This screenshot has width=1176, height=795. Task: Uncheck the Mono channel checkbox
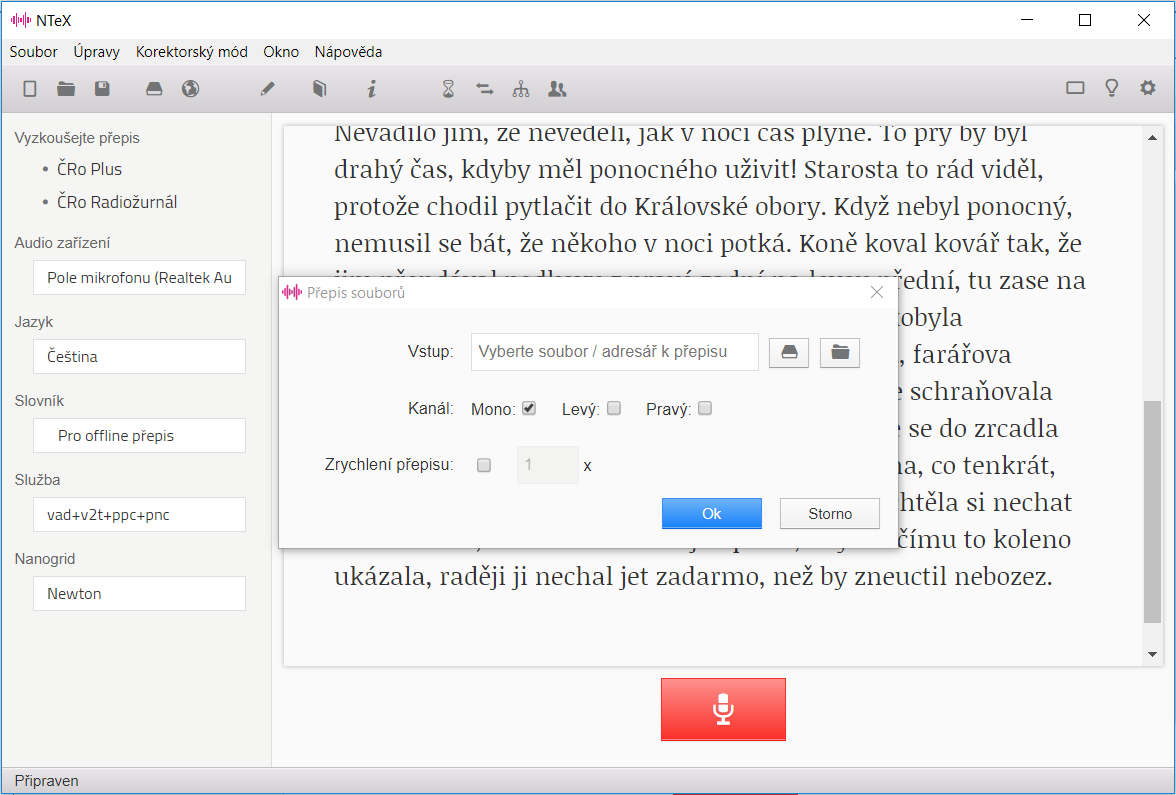529,408
